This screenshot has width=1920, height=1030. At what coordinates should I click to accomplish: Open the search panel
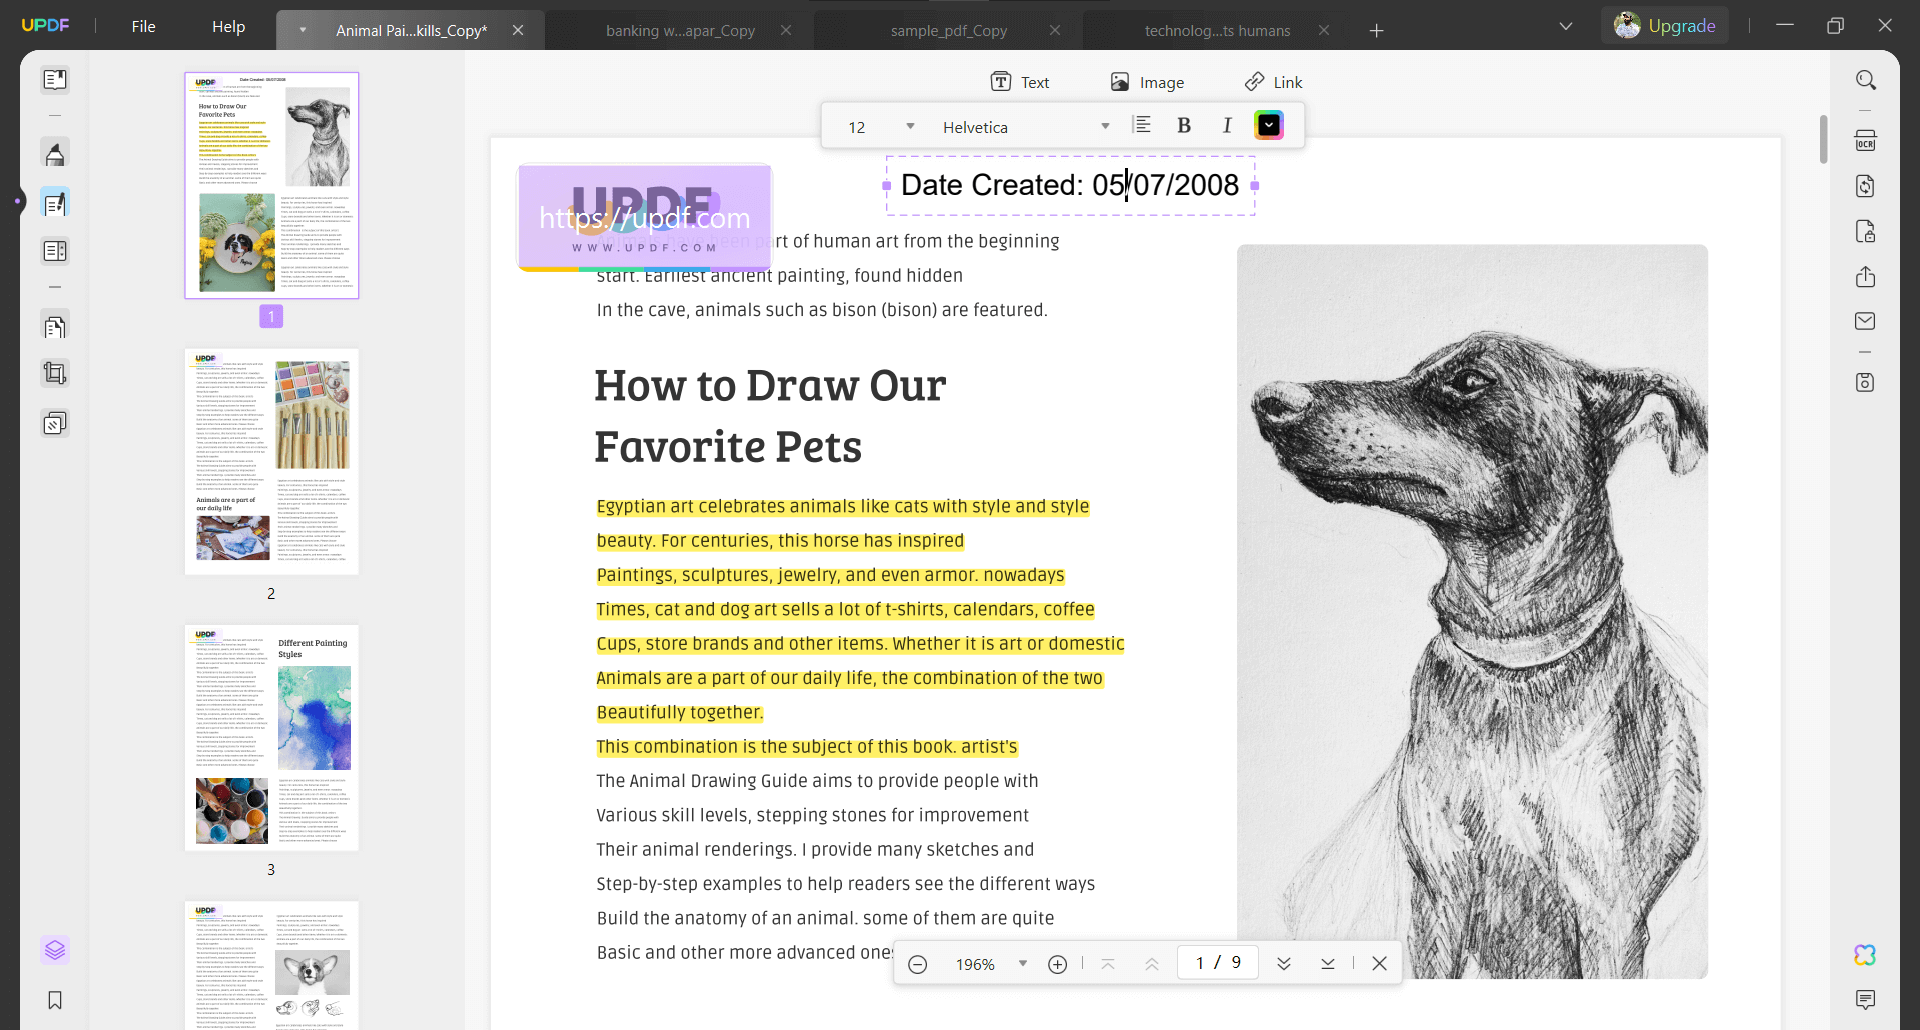coord(1866,79)
